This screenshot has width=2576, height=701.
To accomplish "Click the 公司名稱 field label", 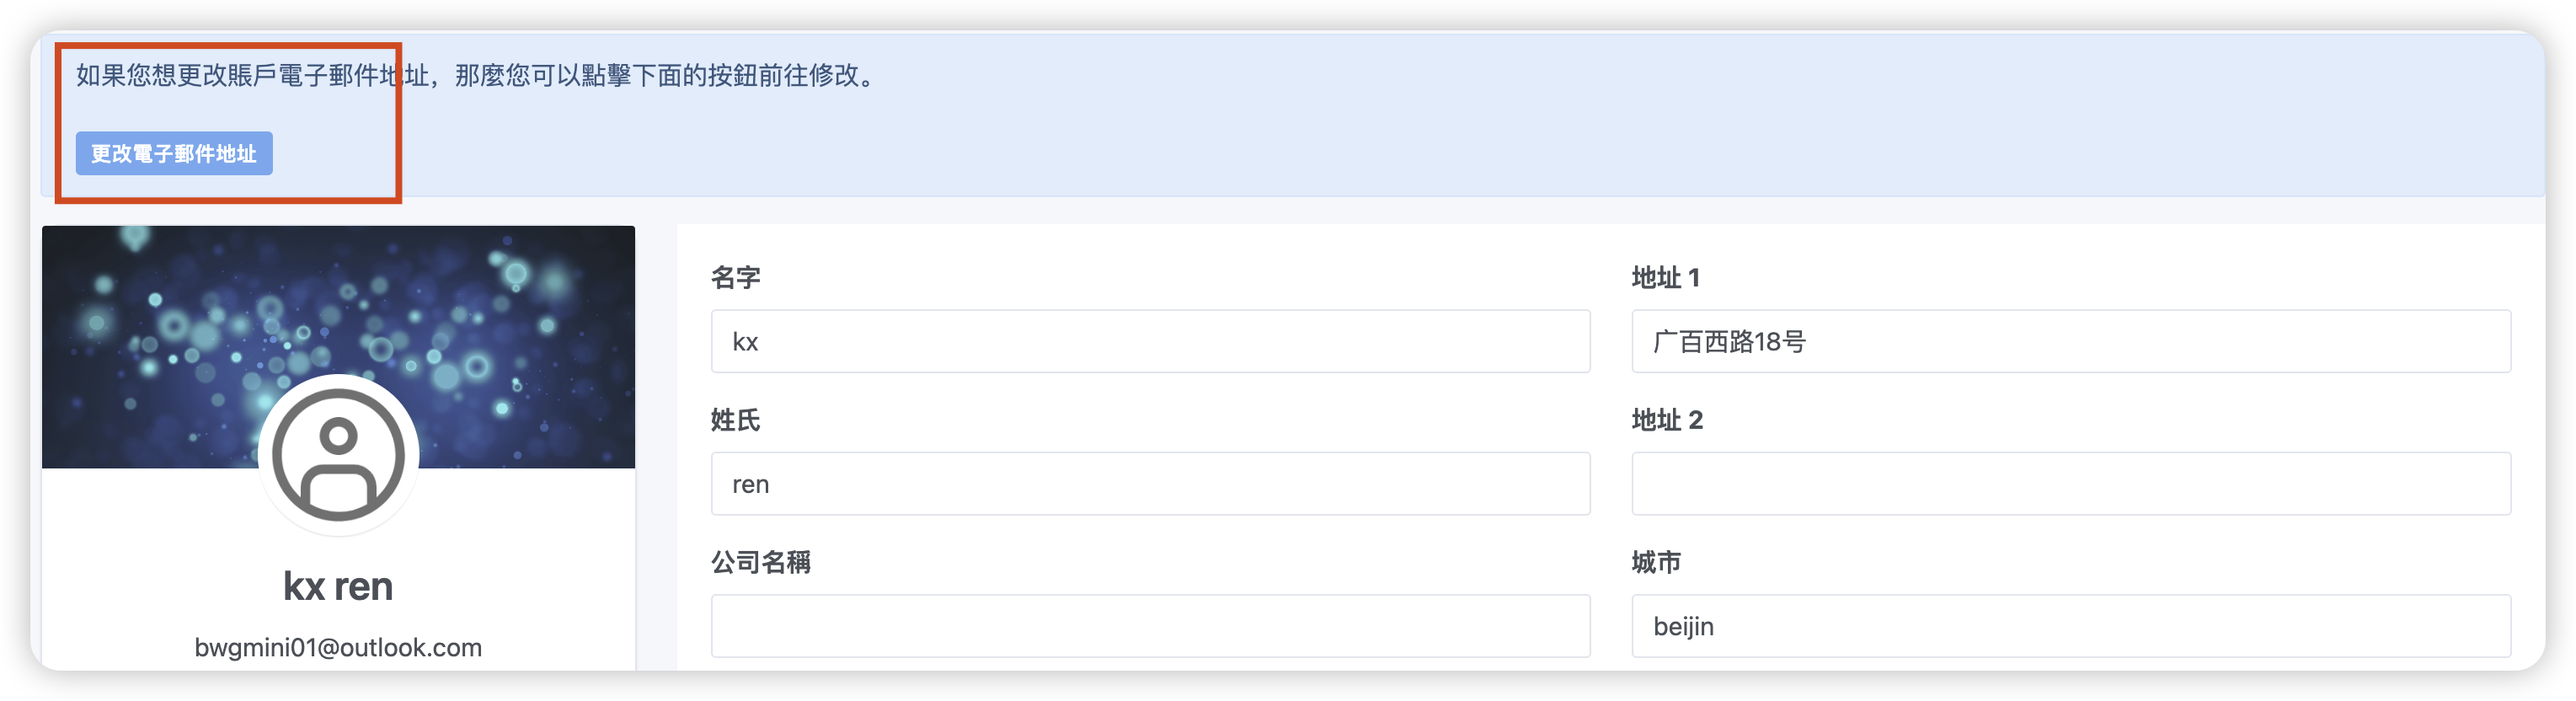I will tap(761, 562).
